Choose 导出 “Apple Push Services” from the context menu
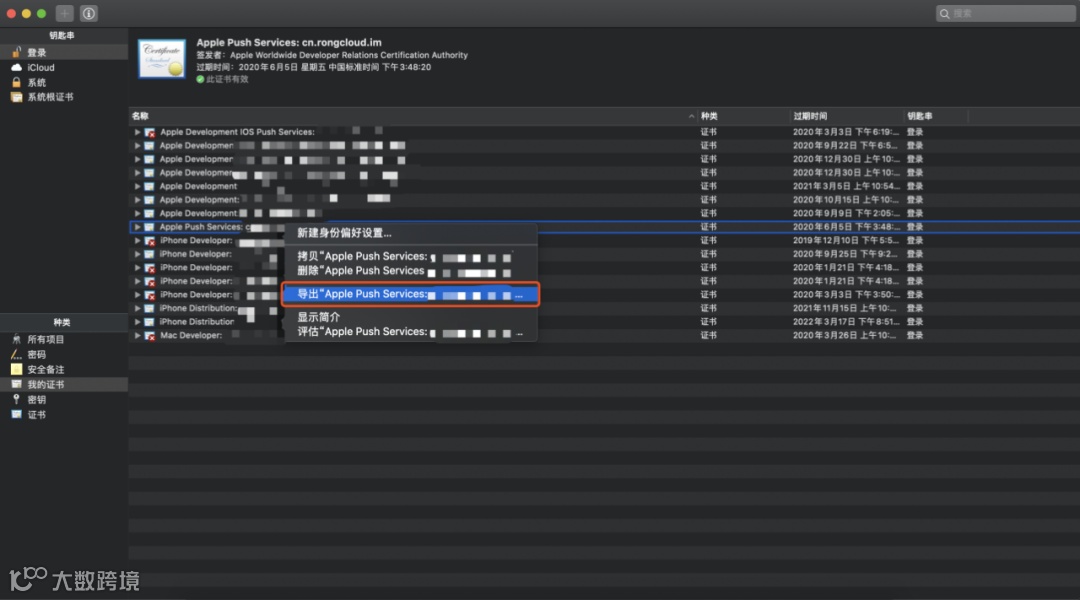This screenshot has width=1080, height=600. [x=411, y=294]
